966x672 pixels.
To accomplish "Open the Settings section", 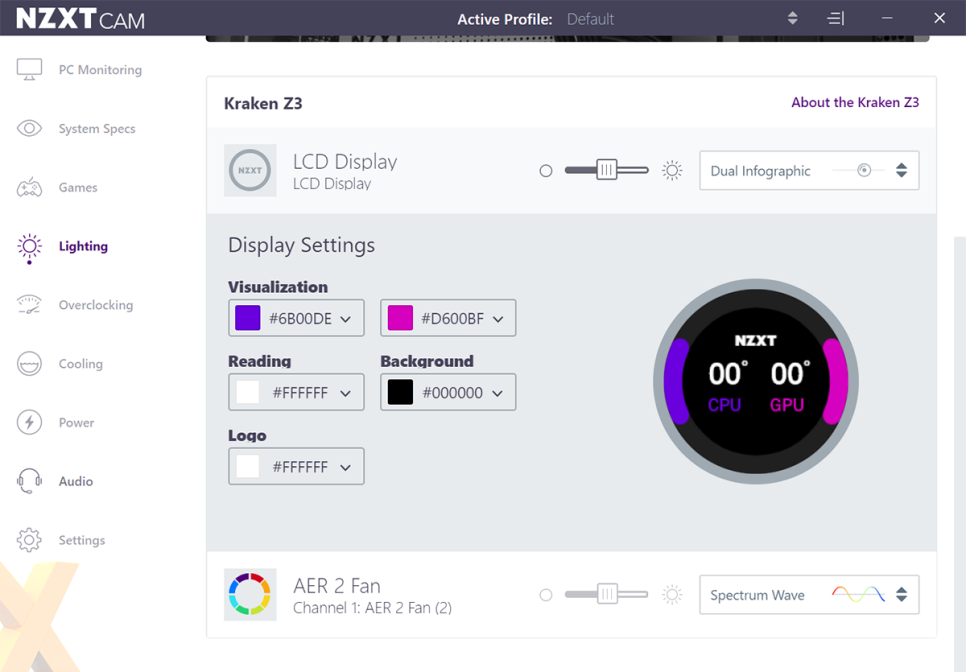I will 81,540.
